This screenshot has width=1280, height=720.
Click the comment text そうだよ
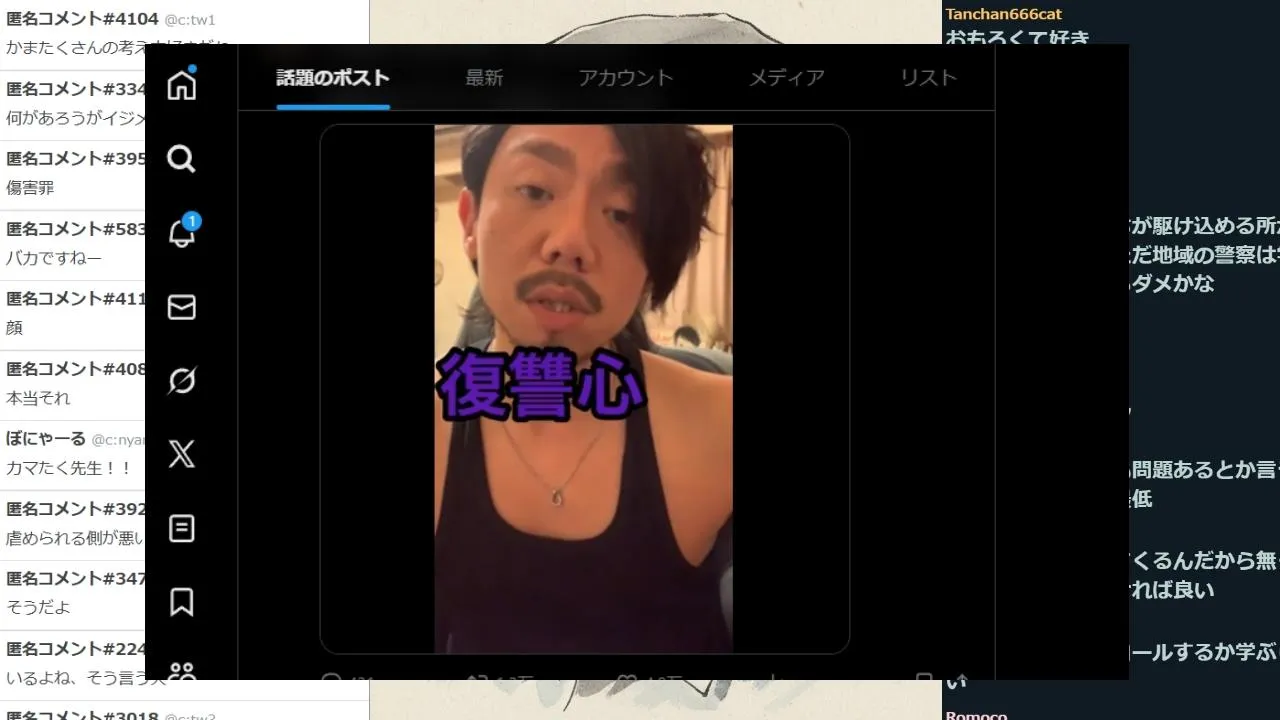tap(38, 607)
